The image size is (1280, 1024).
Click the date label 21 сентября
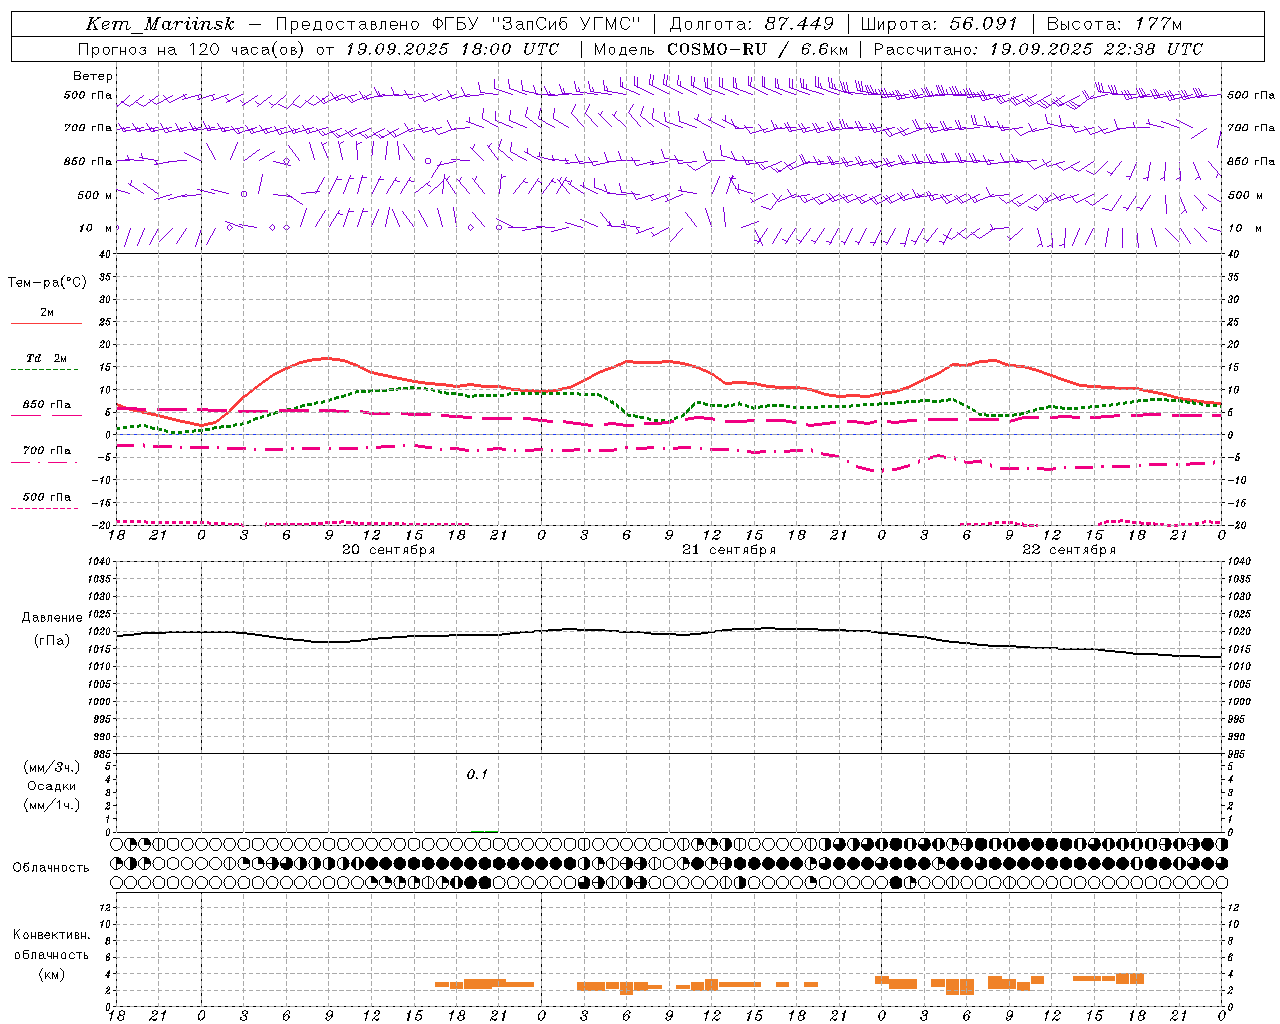click(x=729, y=549)
